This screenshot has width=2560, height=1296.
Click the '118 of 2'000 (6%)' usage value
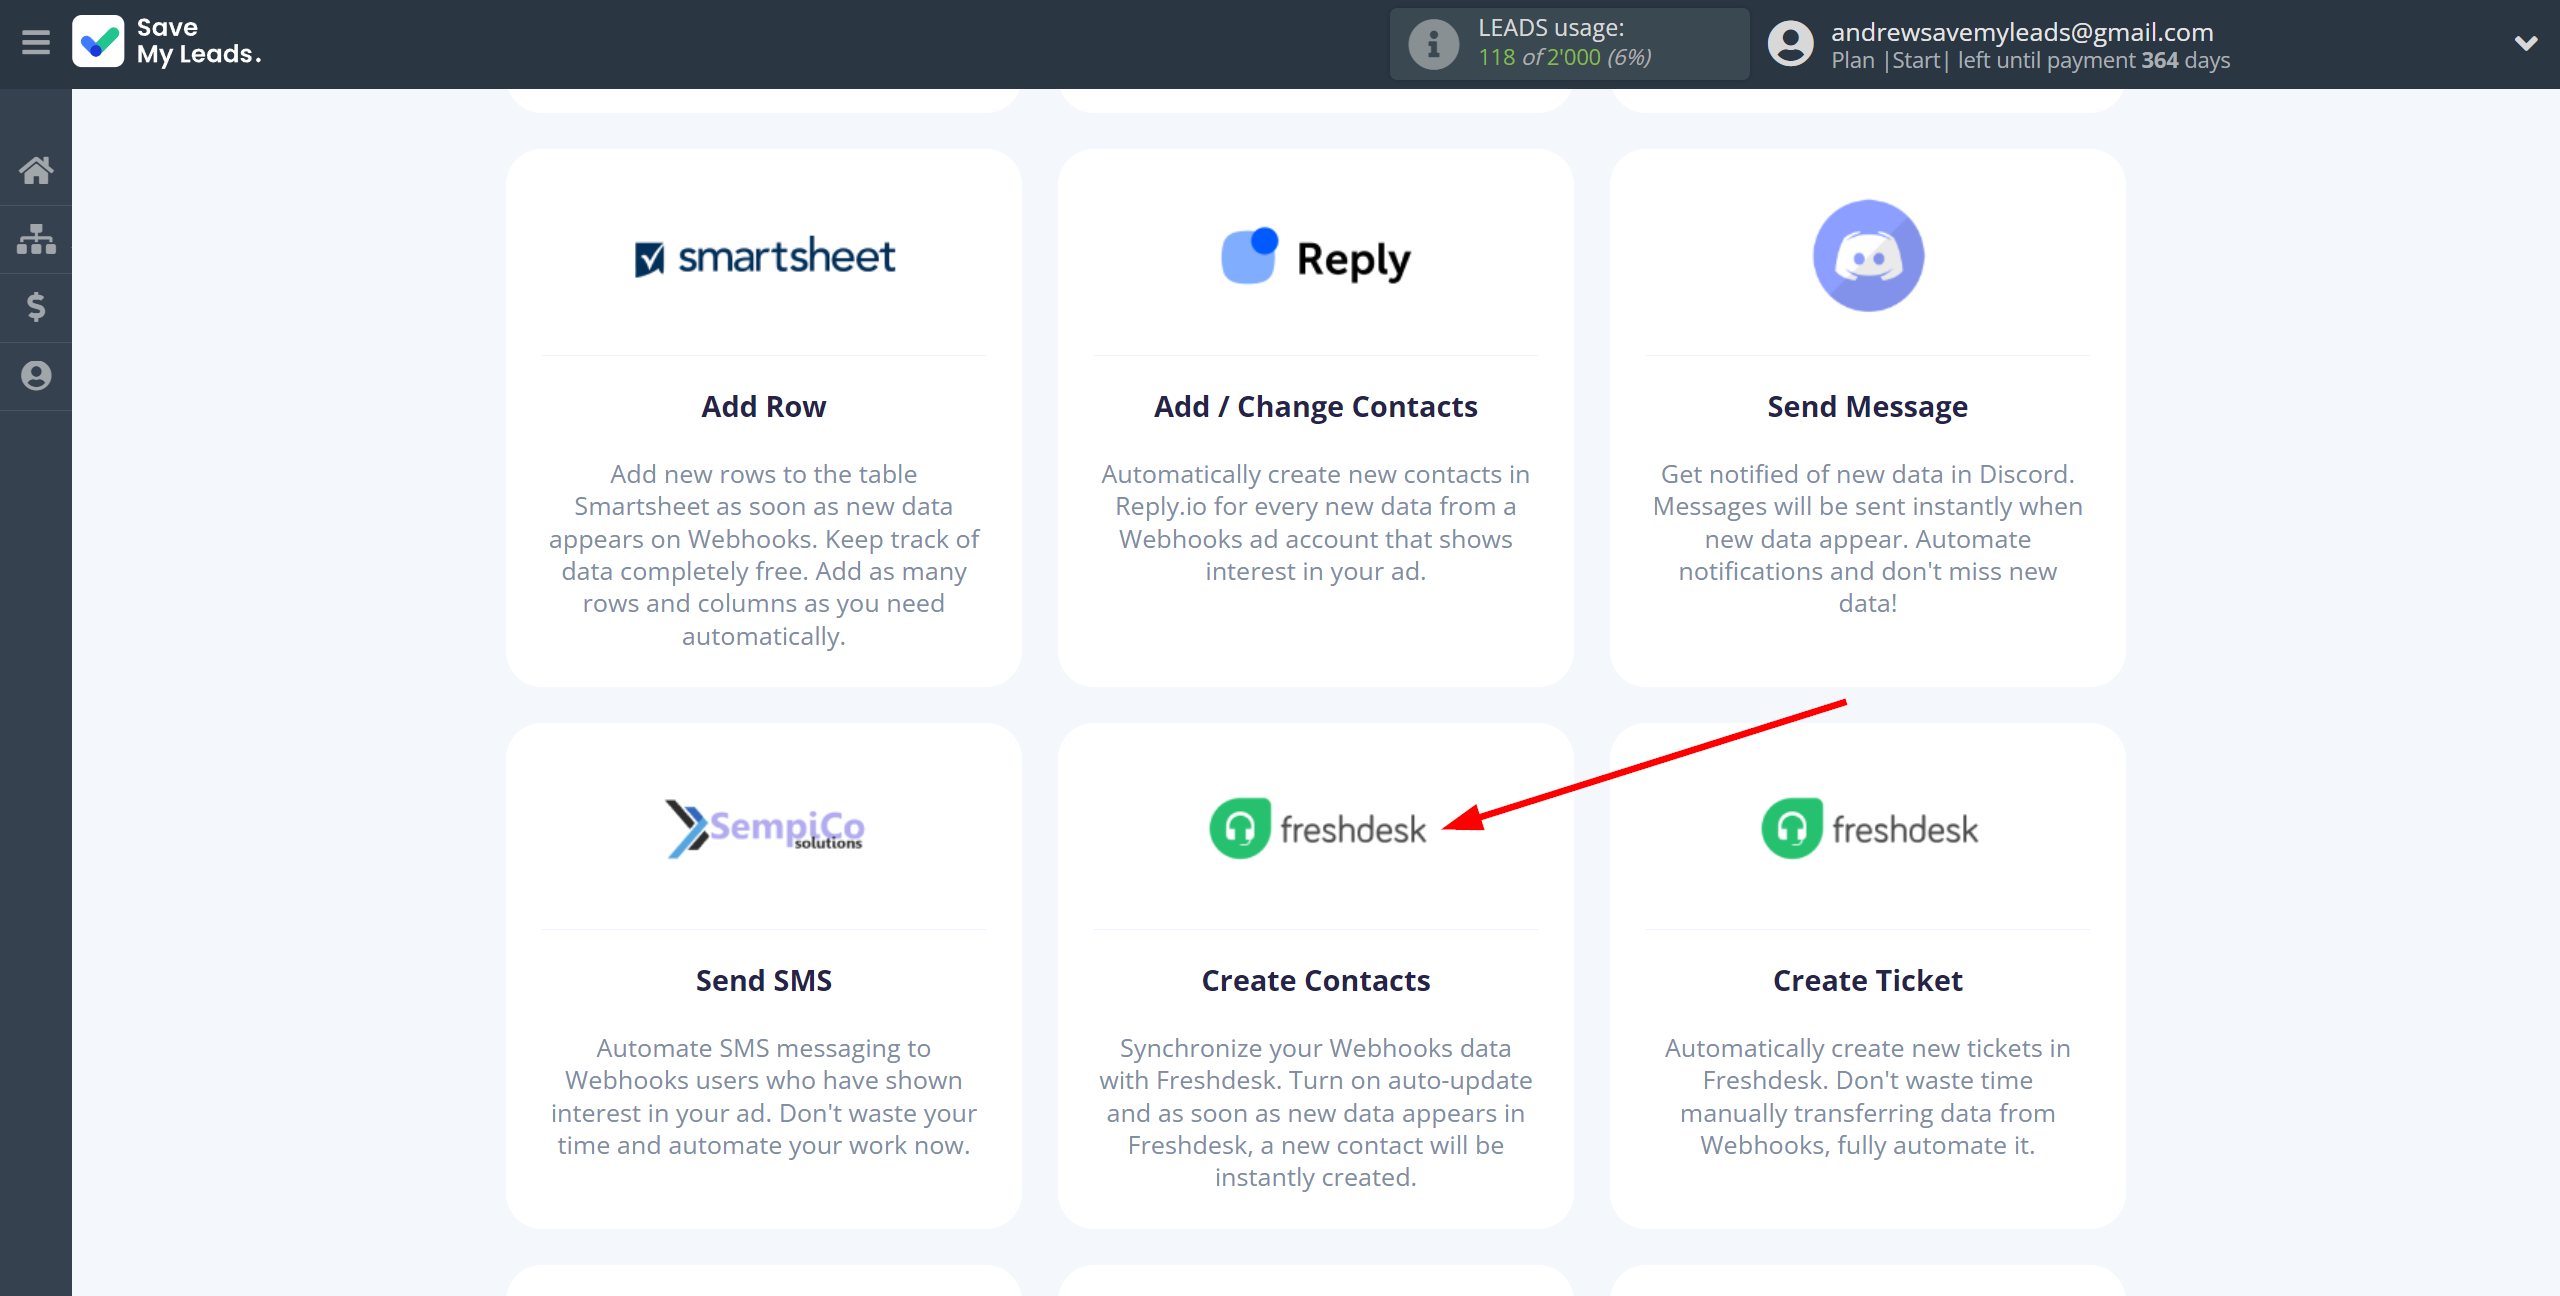(x=1565, y=58)
